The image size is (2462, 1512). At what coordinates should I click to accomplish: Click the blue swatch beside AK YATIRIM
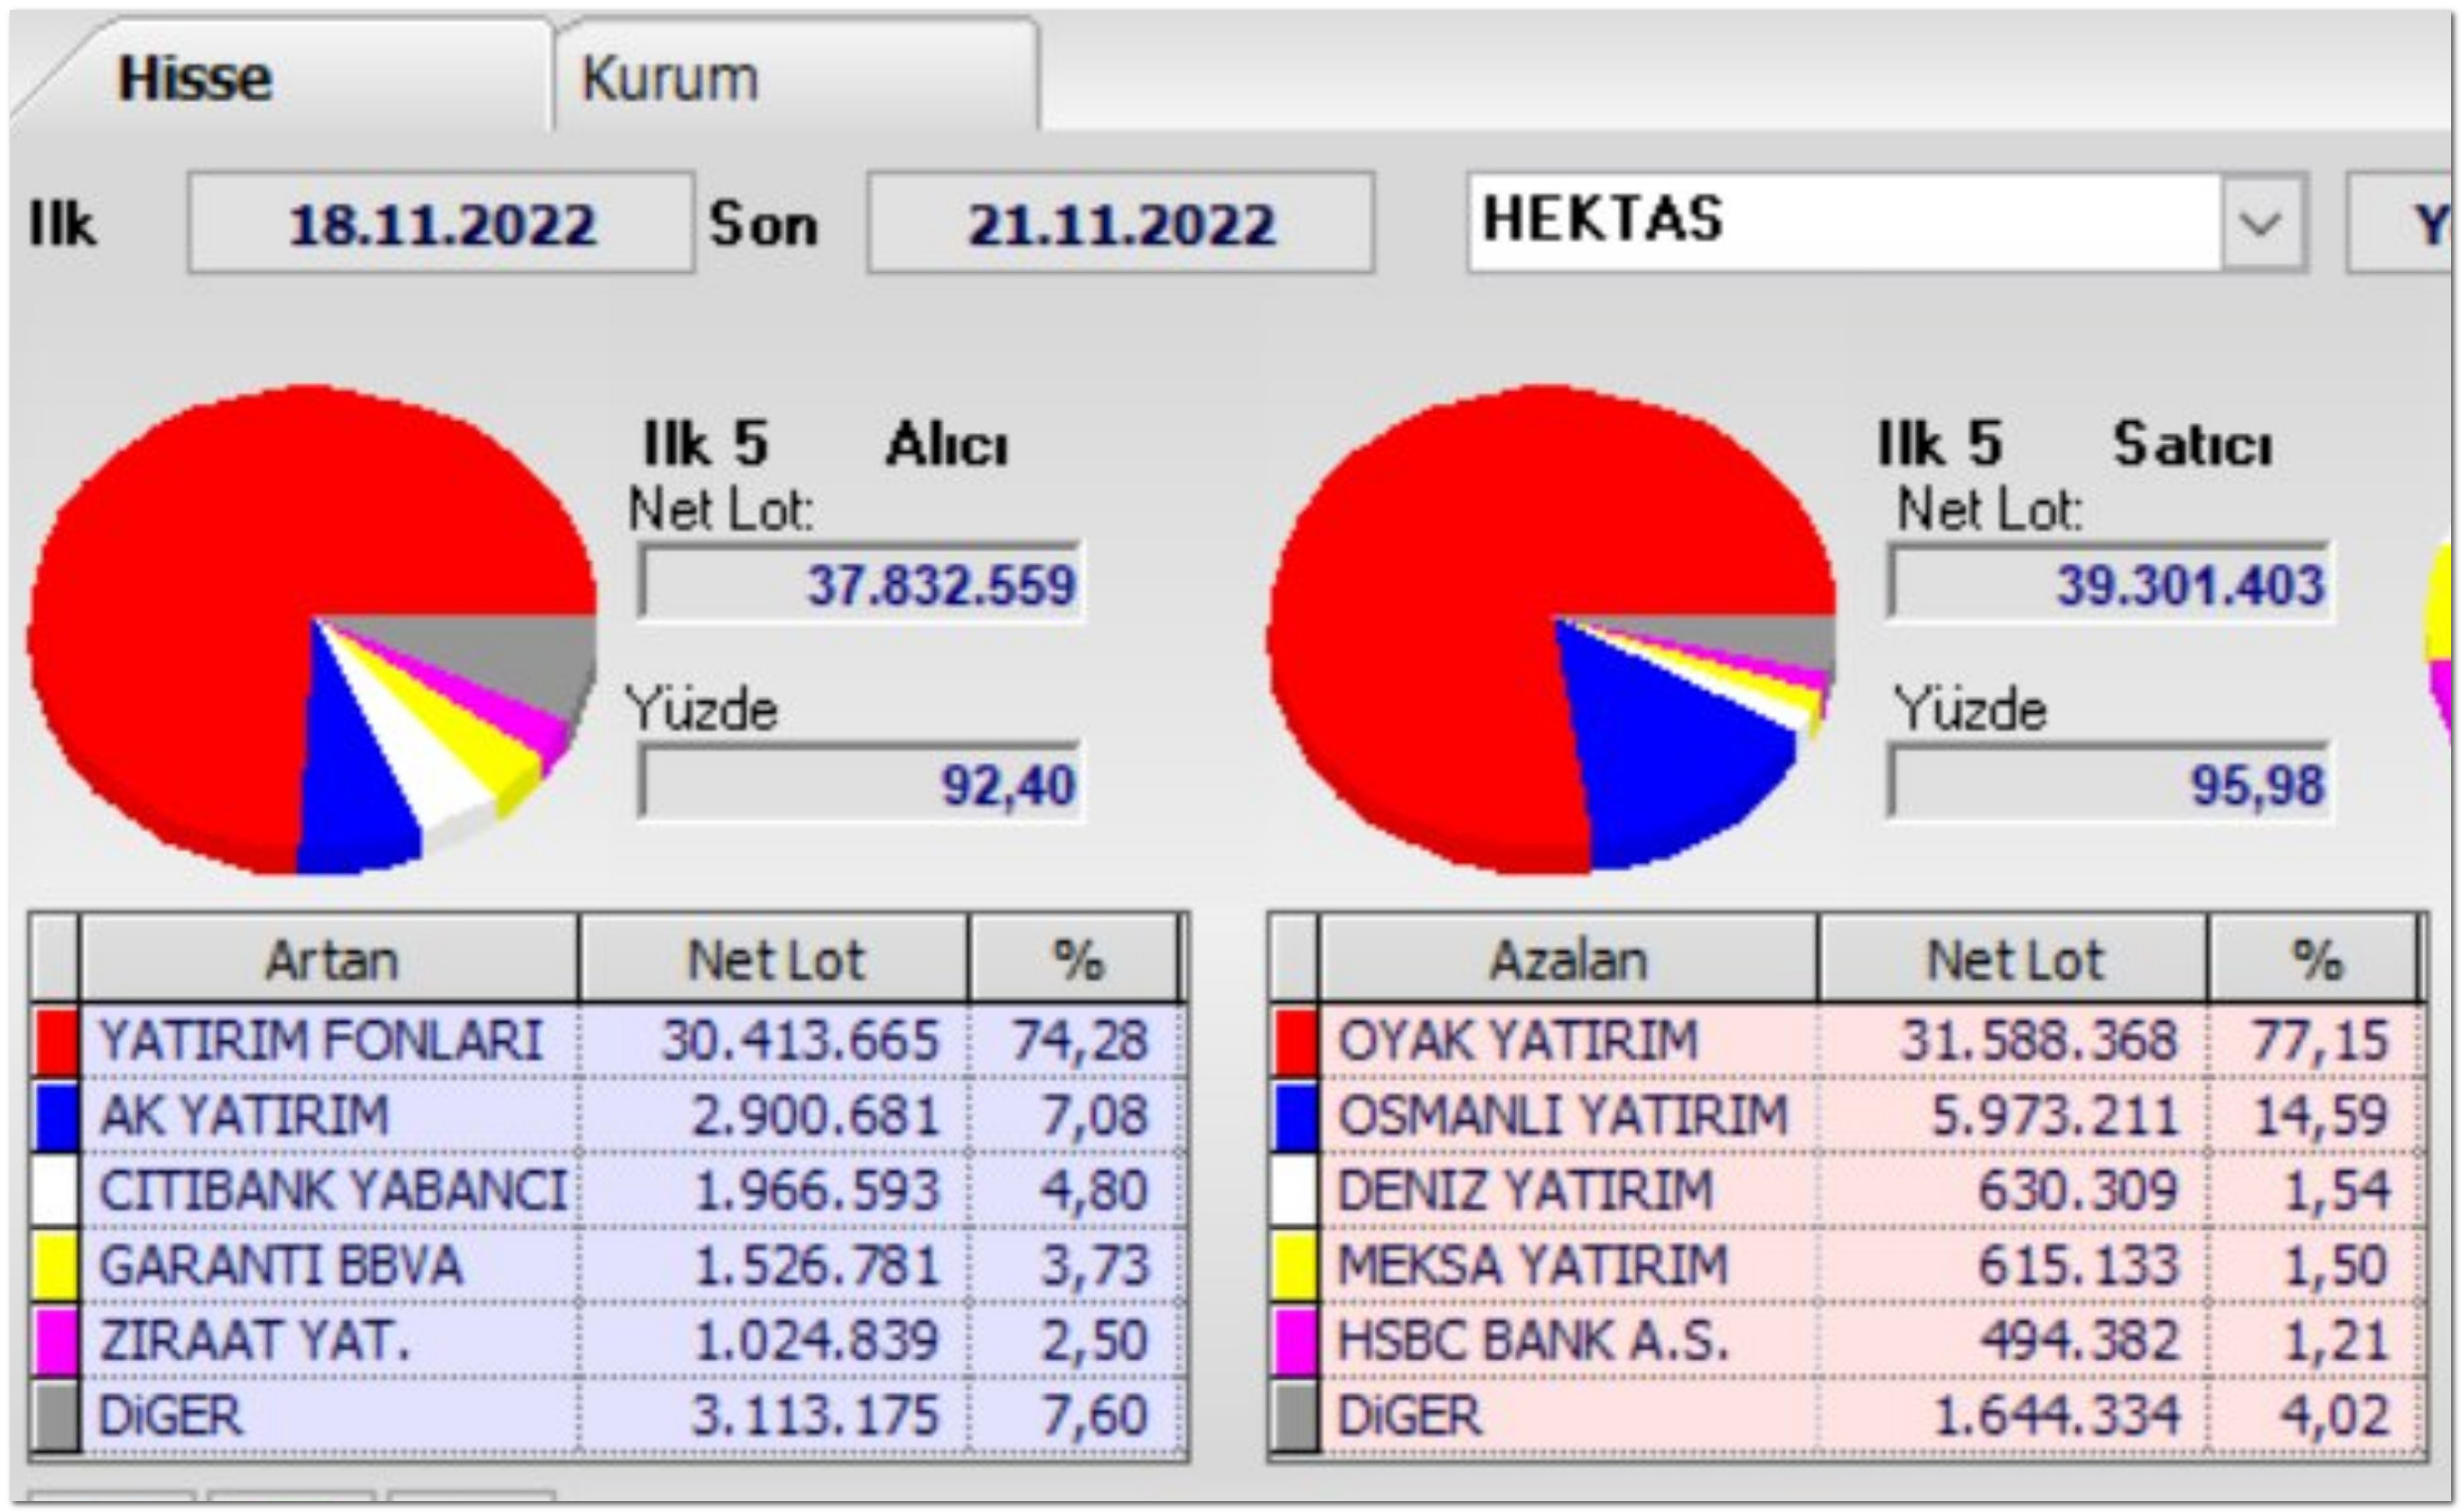(x=56, y=1116)
